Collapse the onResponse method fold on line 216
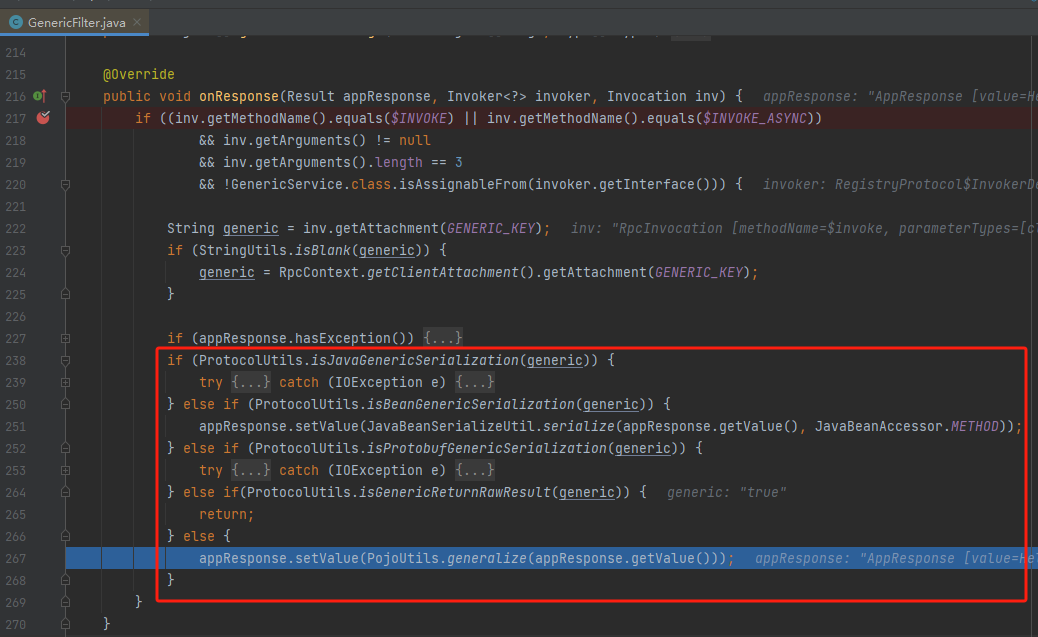The width and height of the screenshot is (1038, 637). pos(66,97)
